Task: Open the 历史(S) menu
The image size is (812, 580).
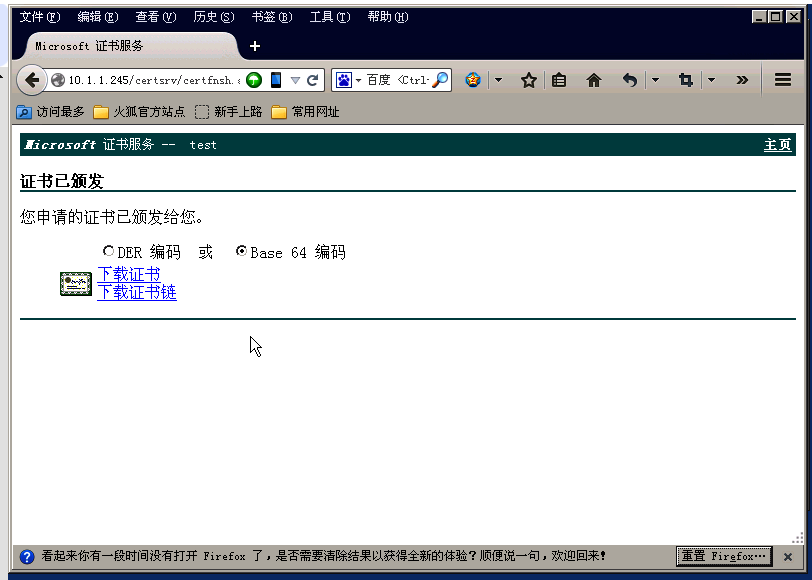Action: pyautogui.click(x=214, y=17)
